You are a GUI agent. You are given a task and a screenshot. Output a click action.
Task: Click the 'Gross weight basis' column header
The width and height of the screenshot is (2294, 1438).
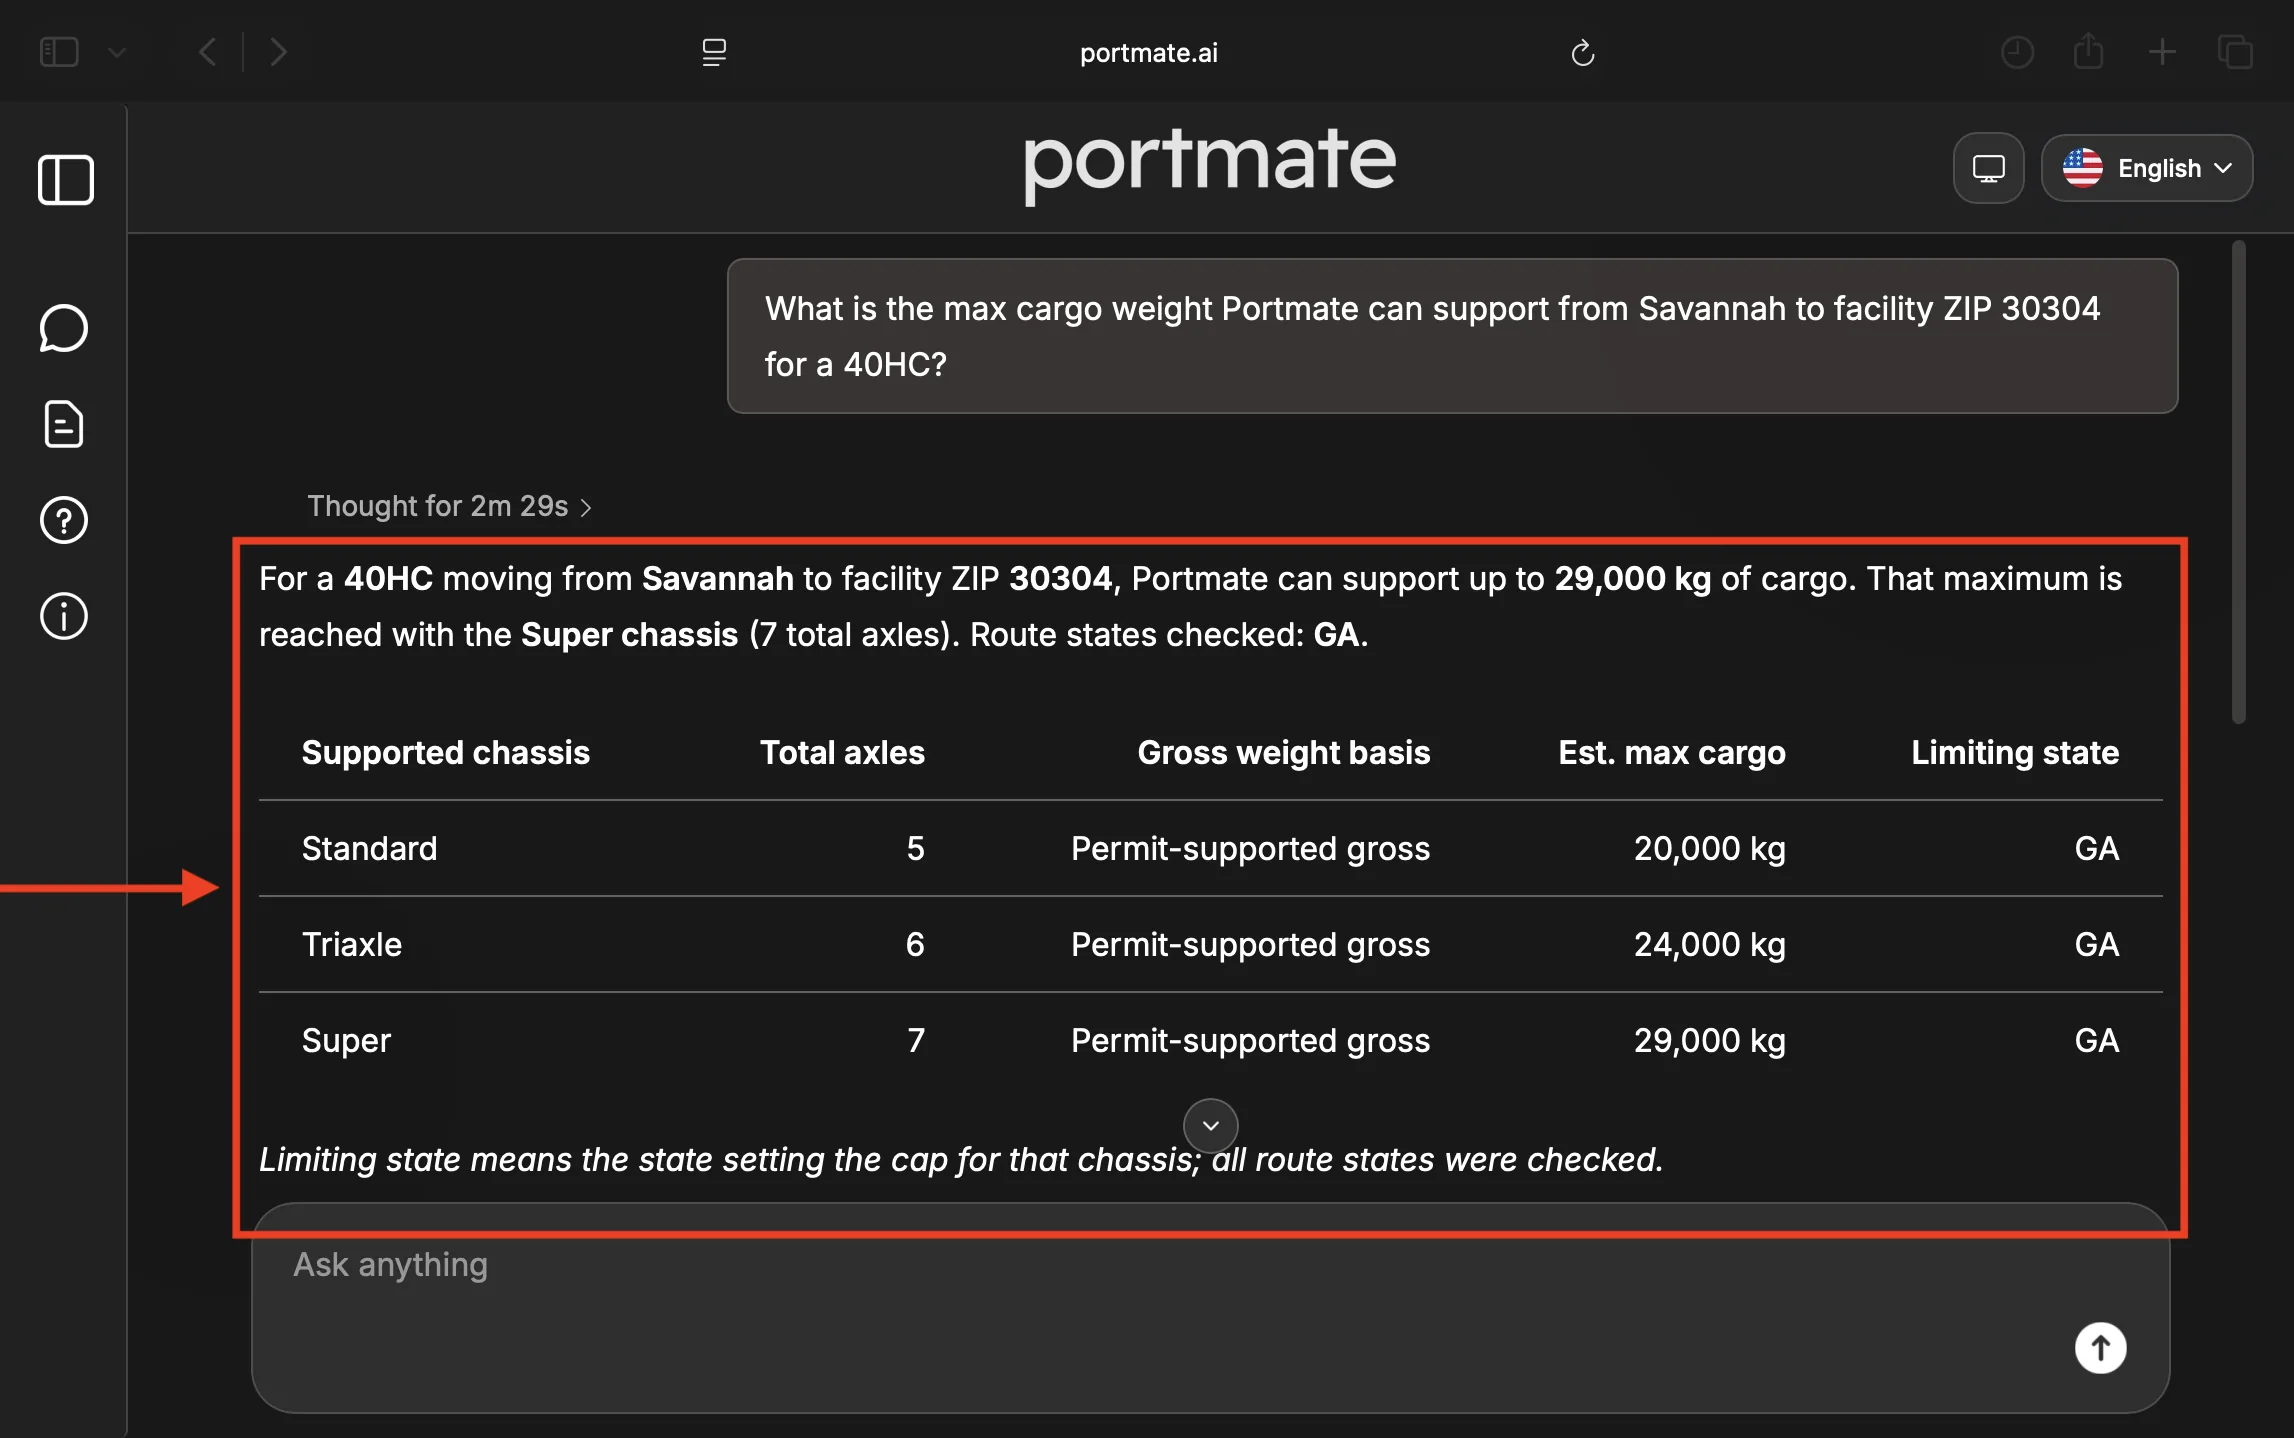[1284, 752]
